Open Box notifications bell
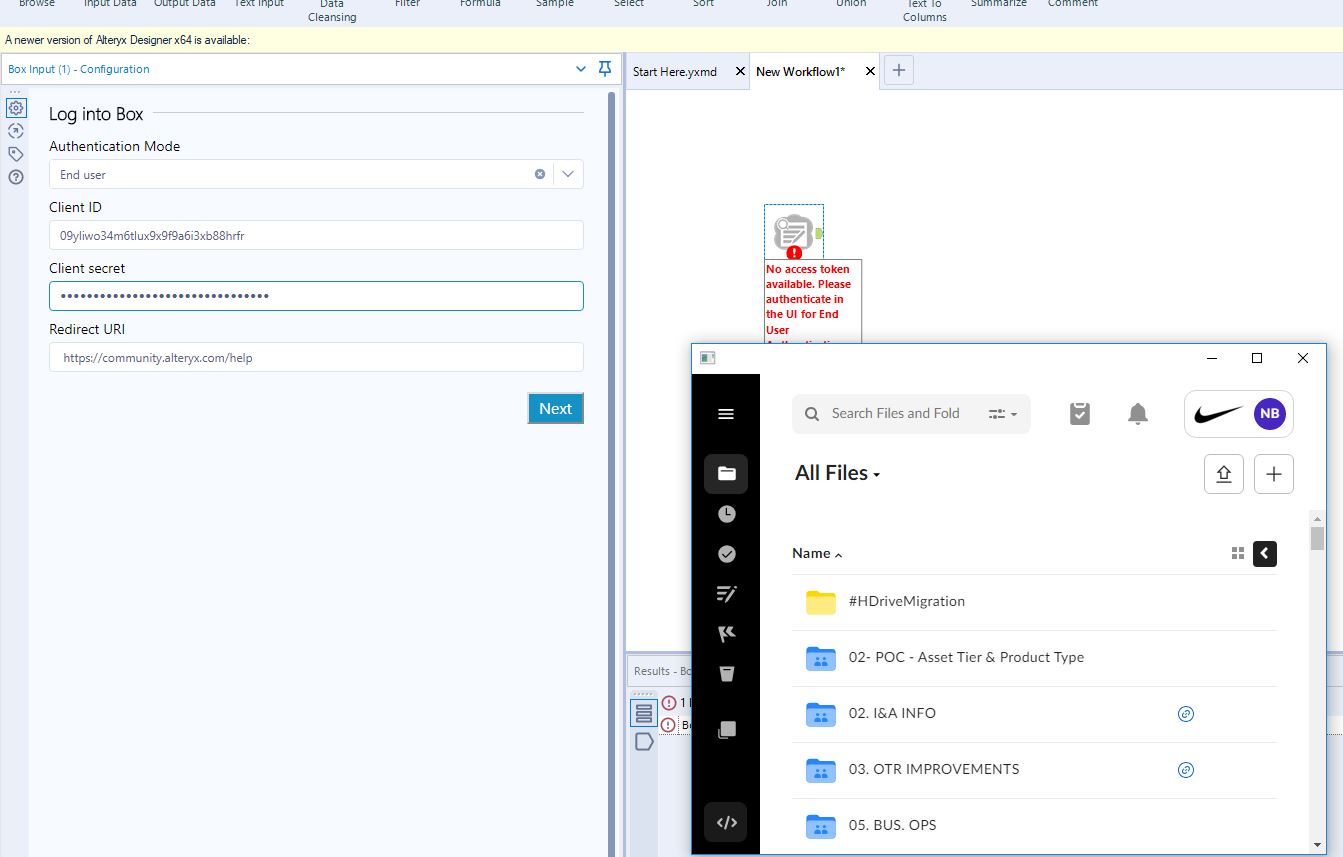 [x=1137, y=413]
